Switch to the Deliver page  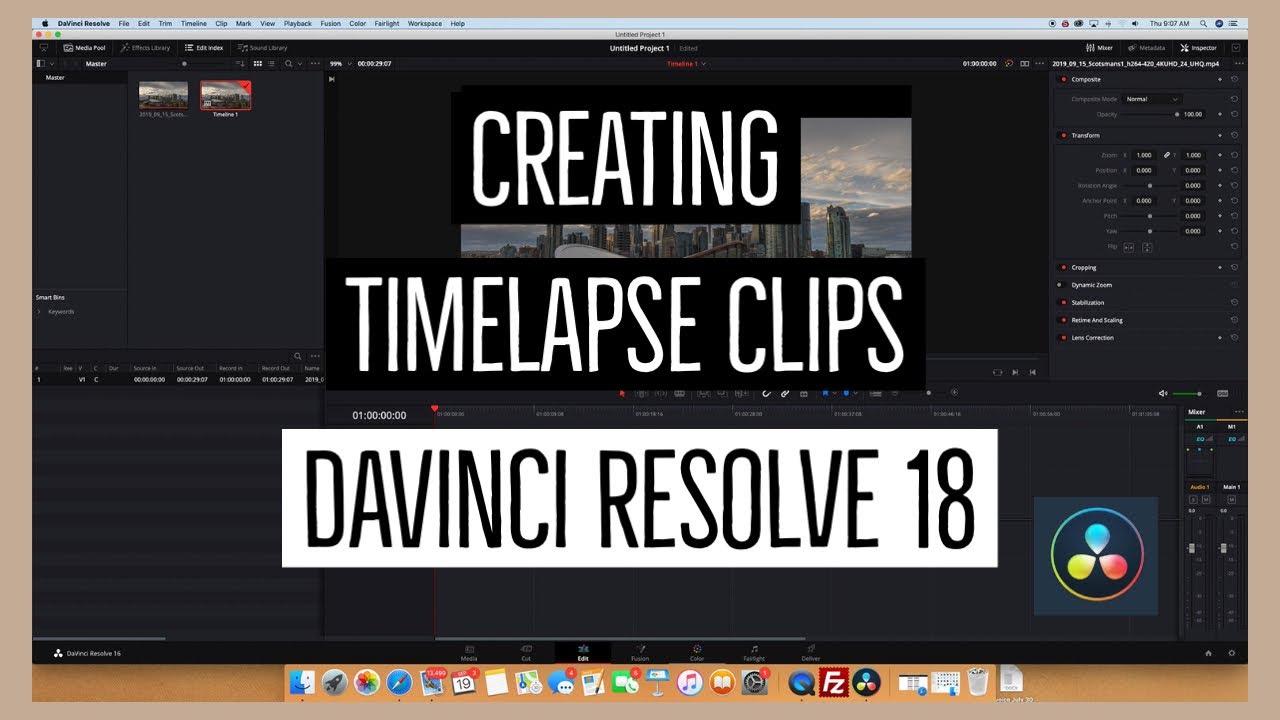tap(811, 653)
